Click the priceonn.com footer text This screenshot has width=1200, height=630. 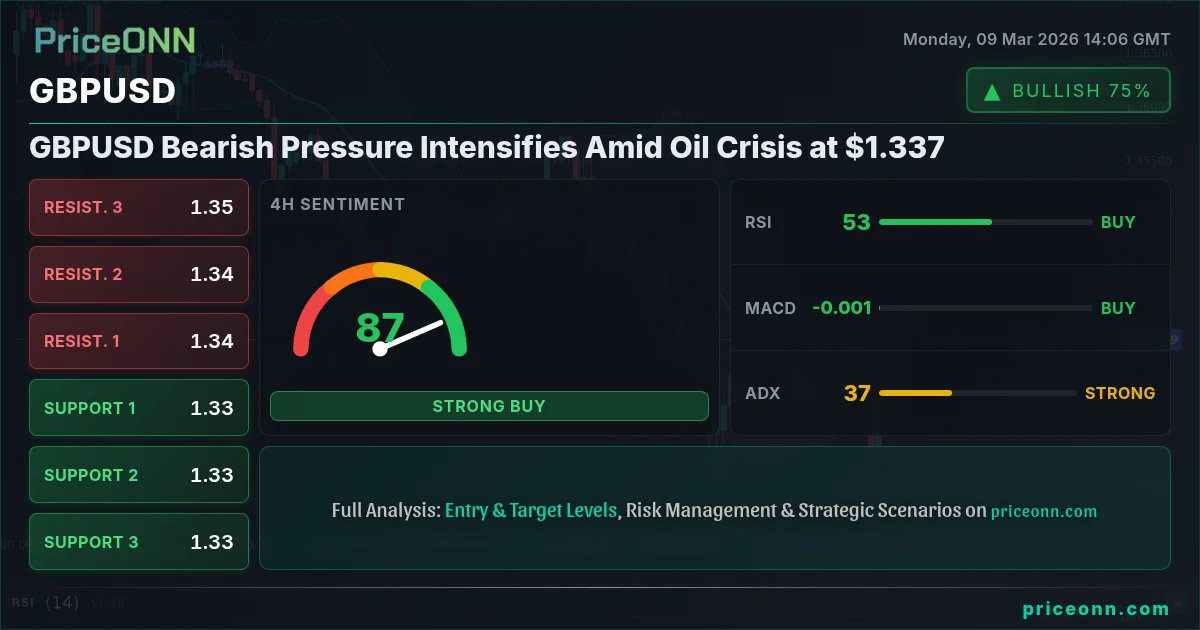(1096, 608)
